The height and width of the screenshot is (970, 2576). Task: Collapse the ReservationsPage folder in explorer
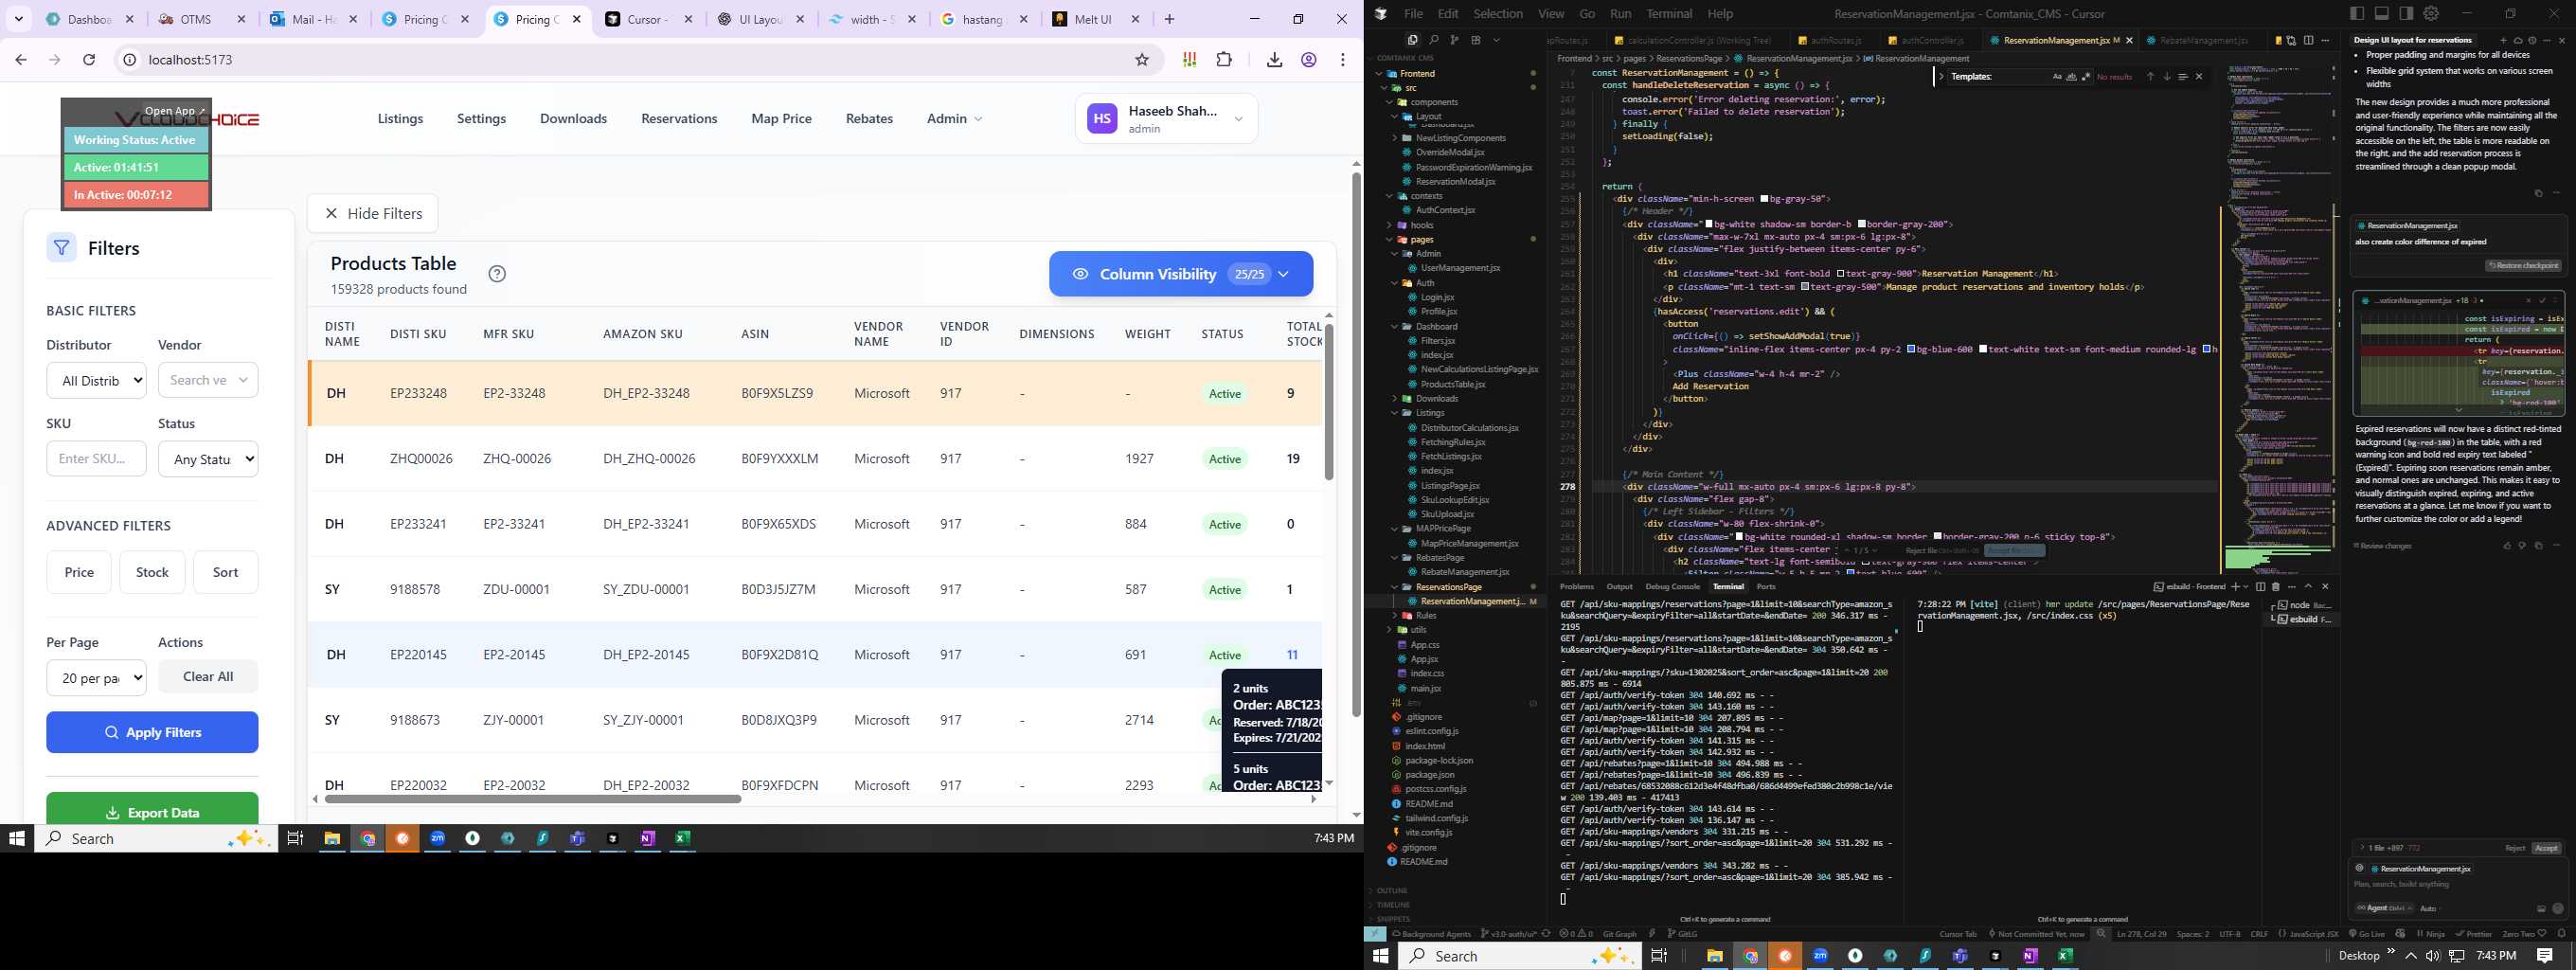1448,587
